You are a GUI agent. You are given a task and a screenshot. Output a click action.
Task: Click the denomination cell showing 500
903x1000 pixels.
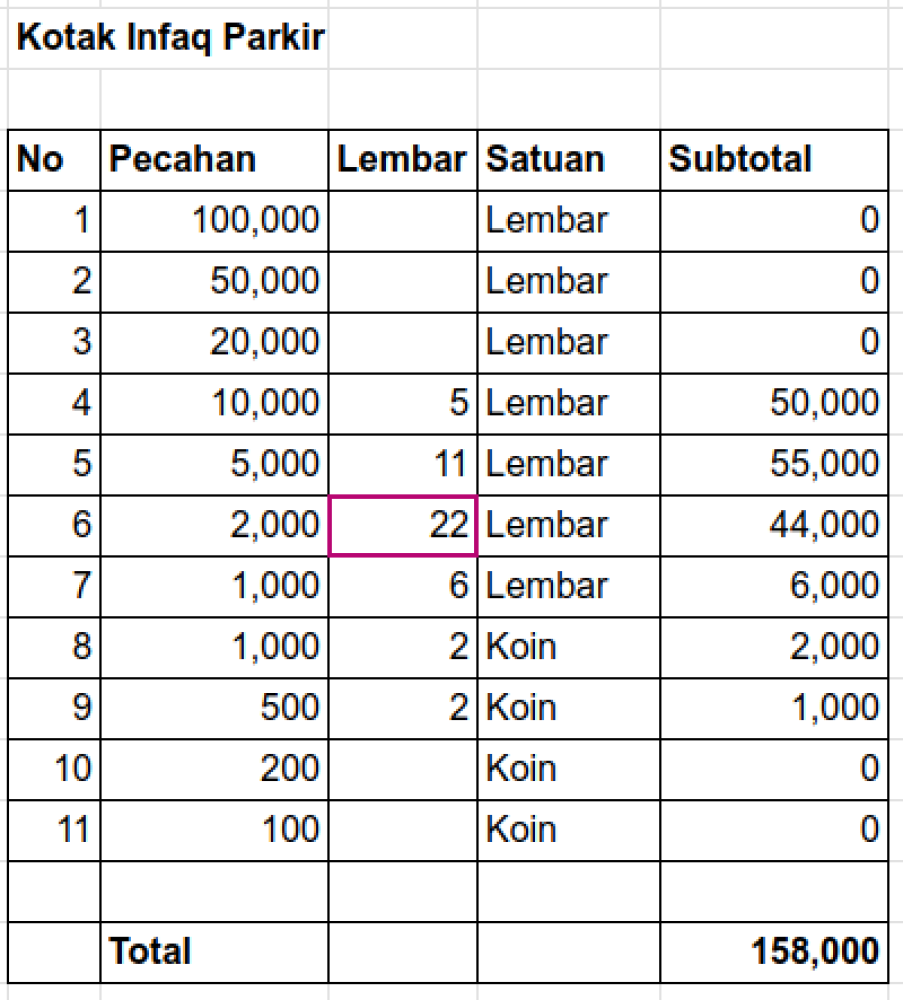coord(214,707)
